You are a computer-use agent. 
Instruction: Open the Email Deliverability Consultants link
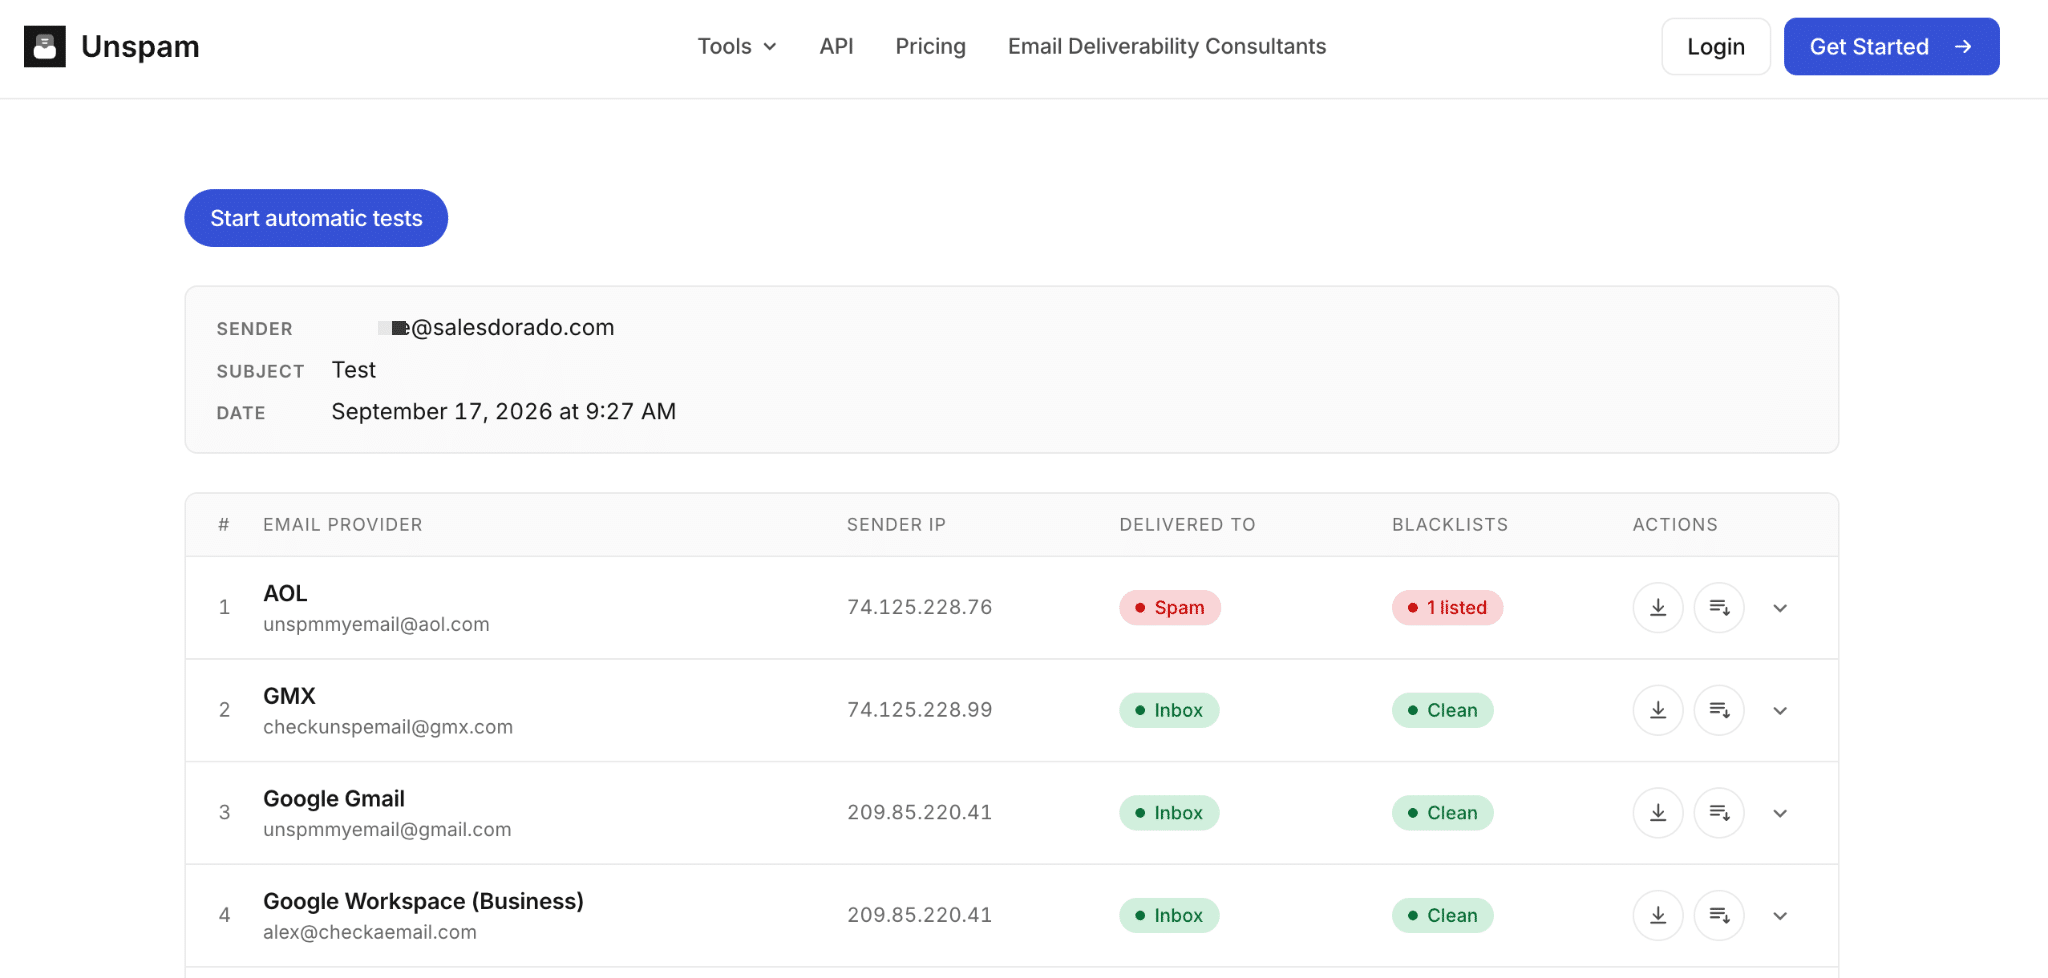point(1167,46)
